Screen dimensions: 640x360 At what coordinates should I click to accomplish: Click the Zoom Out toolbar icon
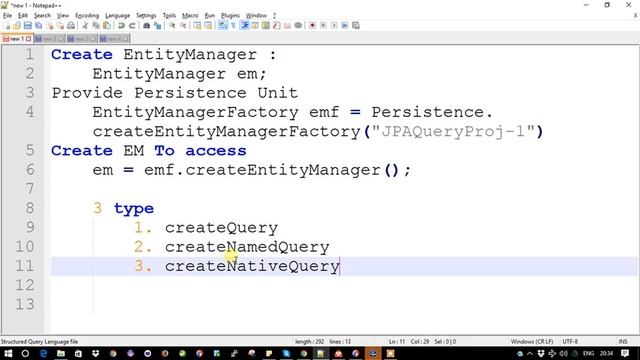(x=183, y=26)
